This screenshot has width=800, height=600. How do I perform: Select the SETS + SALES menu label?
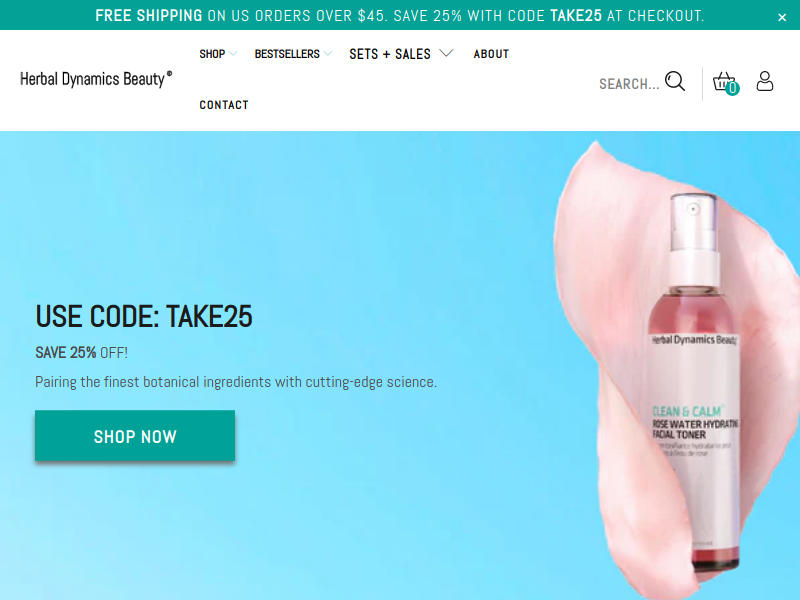click(390, 54)
